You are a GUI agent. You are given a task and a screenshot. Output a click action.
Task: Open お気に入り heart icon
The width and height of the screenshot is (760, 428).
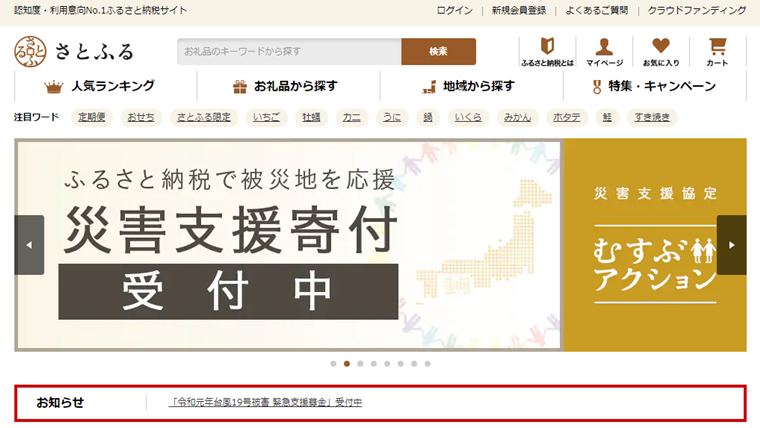pyautogui.click(x=661, y=51)
